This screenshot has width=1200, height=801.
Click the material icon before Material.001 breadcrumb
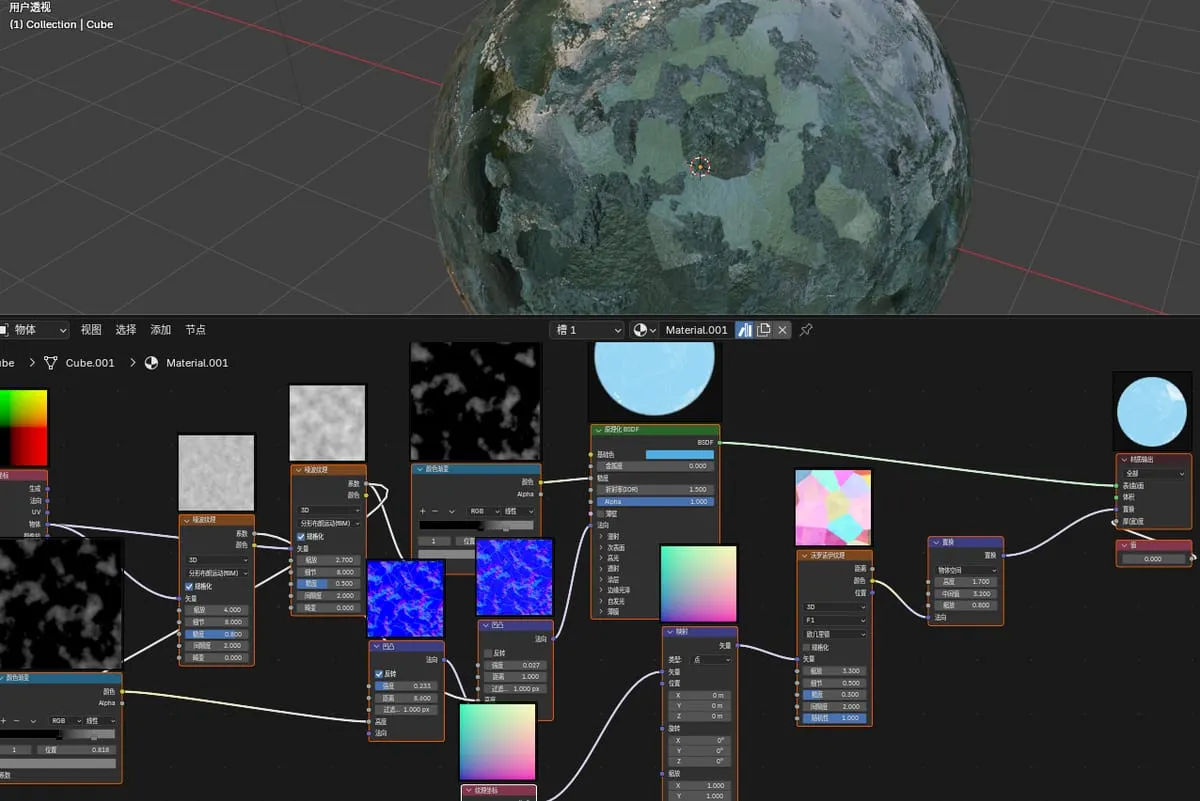[x=152, y=363]
